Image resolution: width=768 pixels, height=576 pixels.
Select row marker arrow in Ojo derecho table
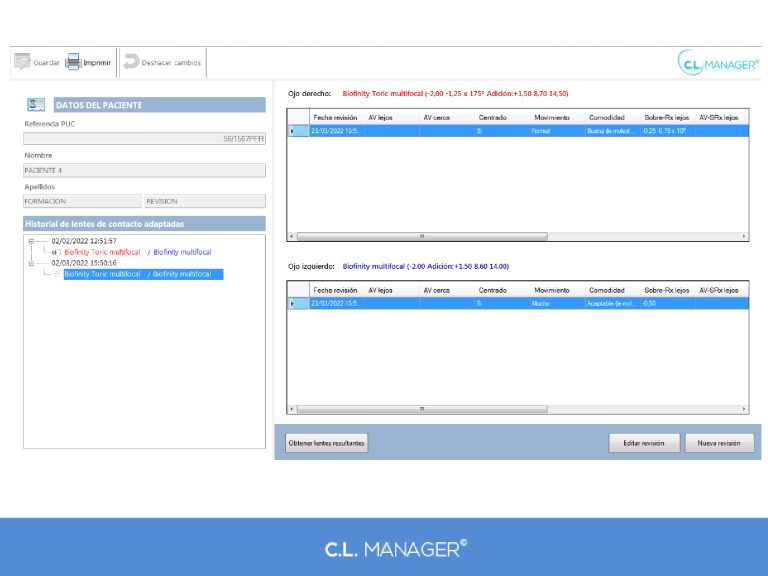pos(293,131)
